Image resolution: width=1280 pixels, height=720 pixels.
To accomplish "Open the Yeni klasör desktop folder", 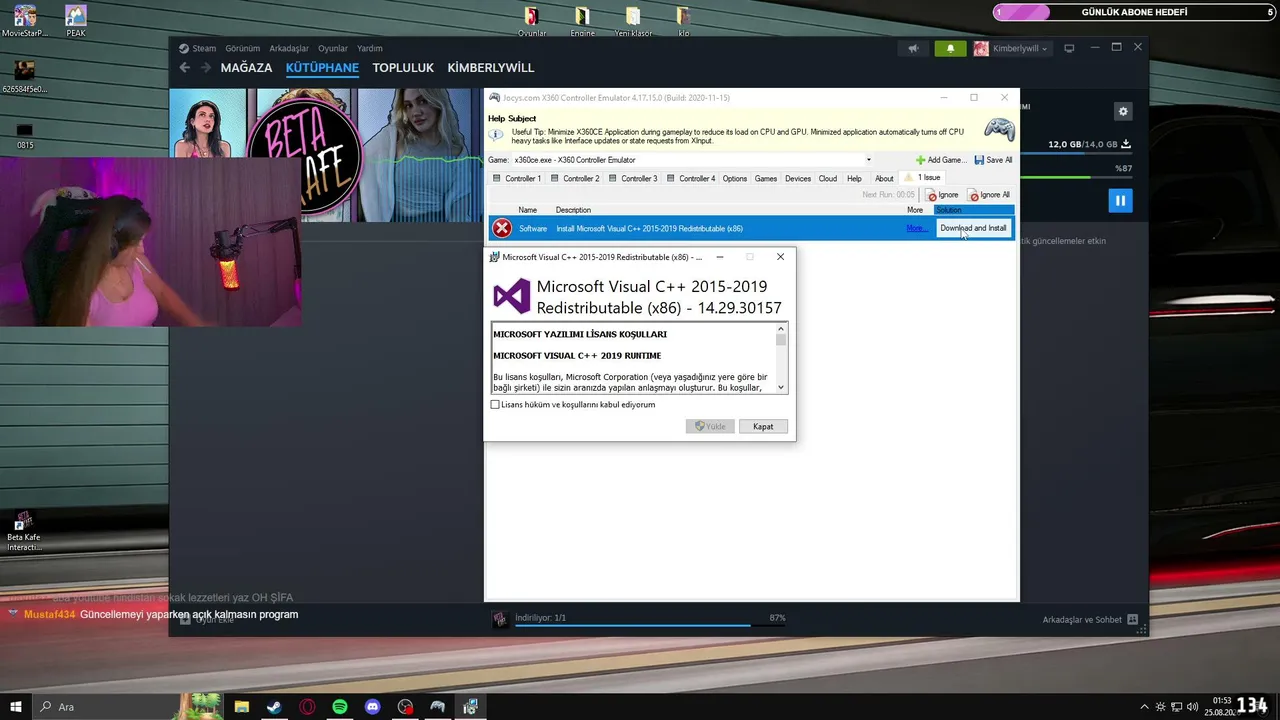I will pyautogui.click(x=633, y=21).
